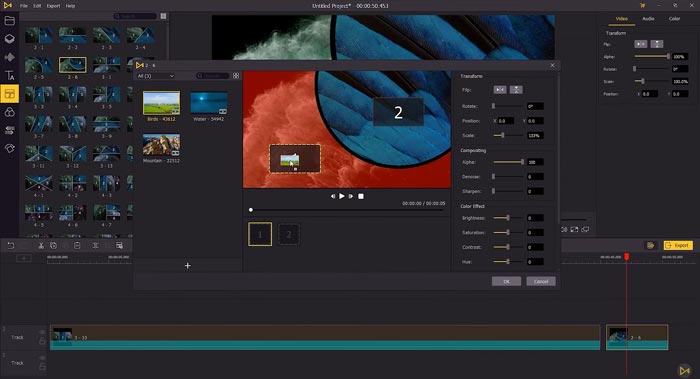Open the Help menu
The width and height of the screenshot is (700, 379).
pyautogui.click(x=71, y=6)
